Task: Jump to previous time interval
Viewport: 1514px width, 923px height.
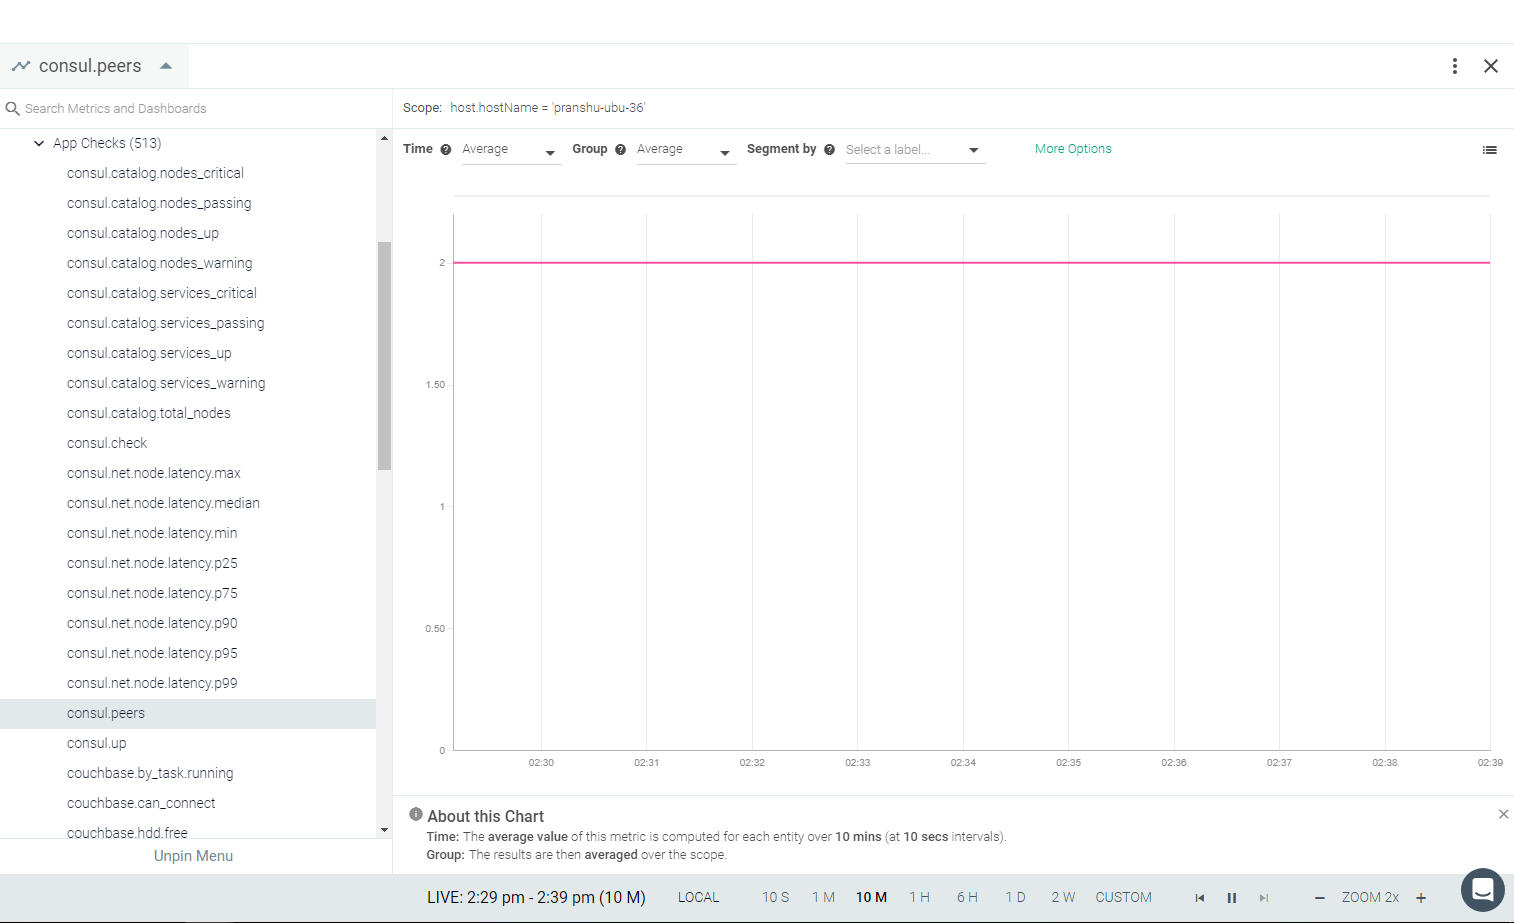Action: pos(1200,898)
